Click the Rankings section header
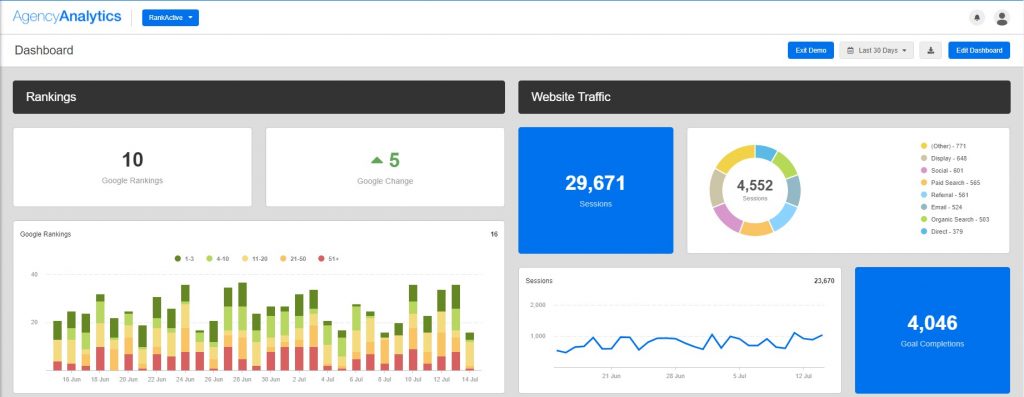Screen dimensions: 1024x397 (259, 97)
